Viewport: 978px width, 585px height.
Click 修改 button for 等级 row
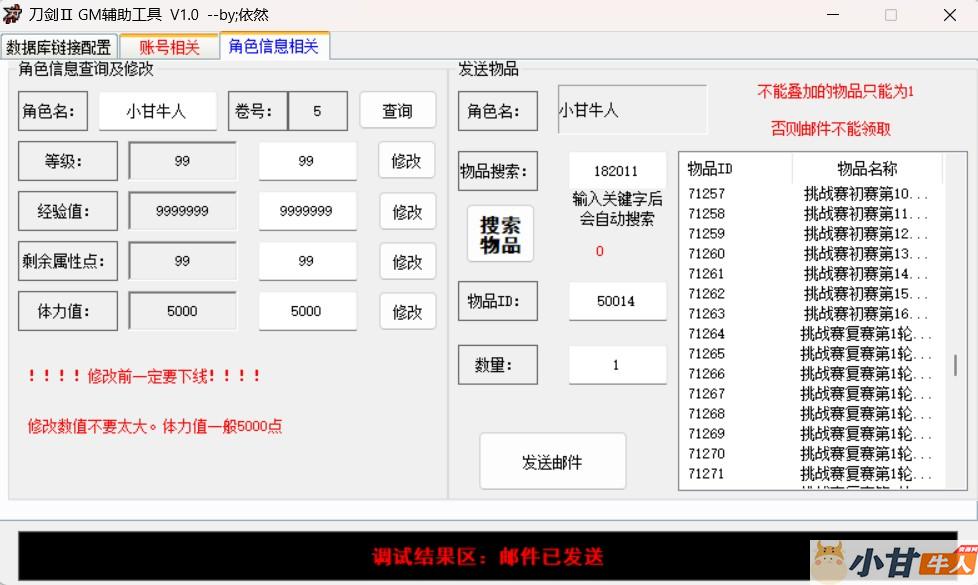point(407,161)
